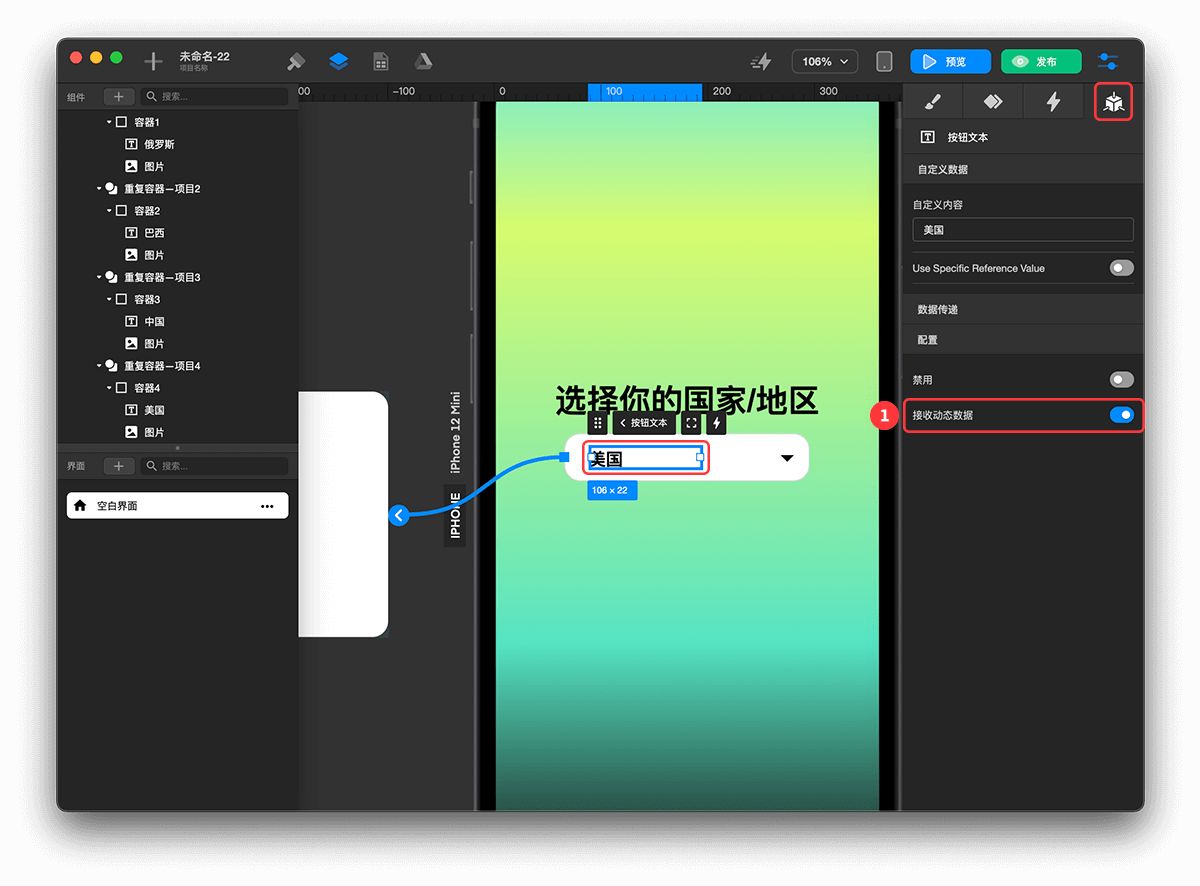Image resolution: width=1200 pixels, height=886 pixels.
Task: Select the paint roller tool in toolbar
Action: coord(296,62)
